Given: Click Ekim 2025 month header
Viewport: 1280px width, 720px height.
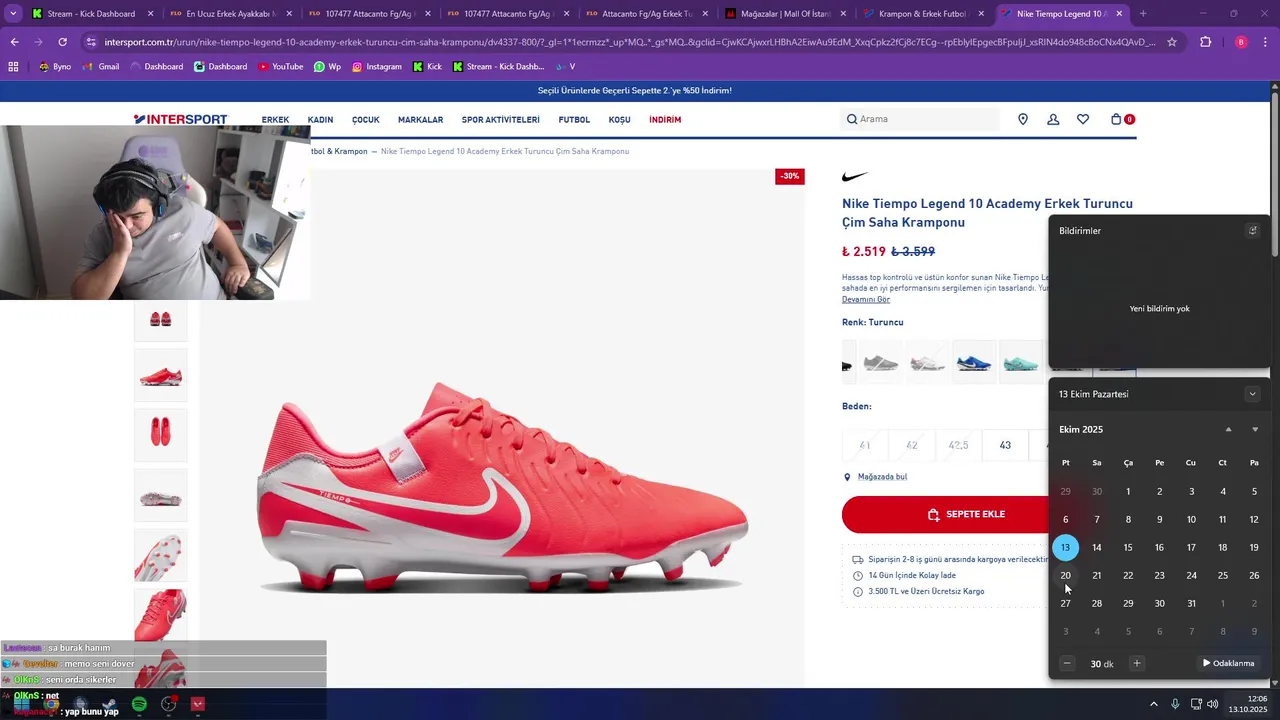Looking at the screenshot, I should click(1081, 429).
